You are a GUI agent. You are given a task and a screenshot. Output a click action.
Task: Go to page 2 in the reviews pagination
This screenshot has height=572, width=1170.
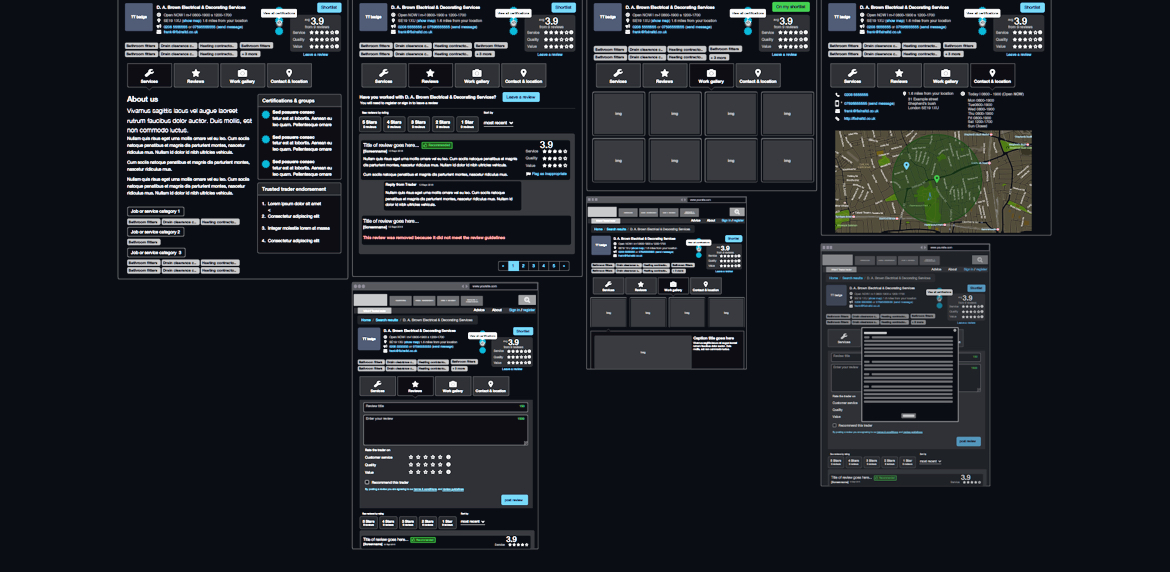(x=524, y=266)
